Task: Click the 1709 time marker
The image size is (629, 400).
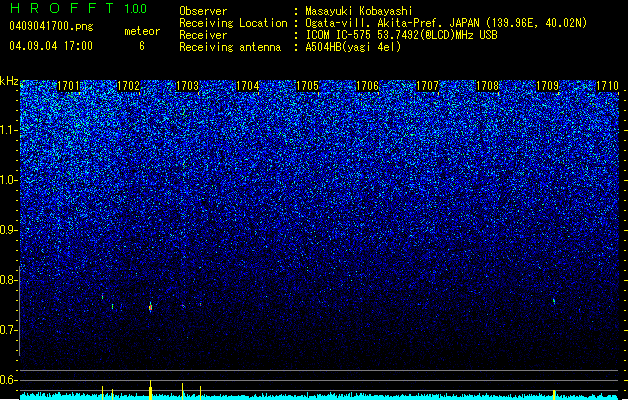Action: point(548,86)
